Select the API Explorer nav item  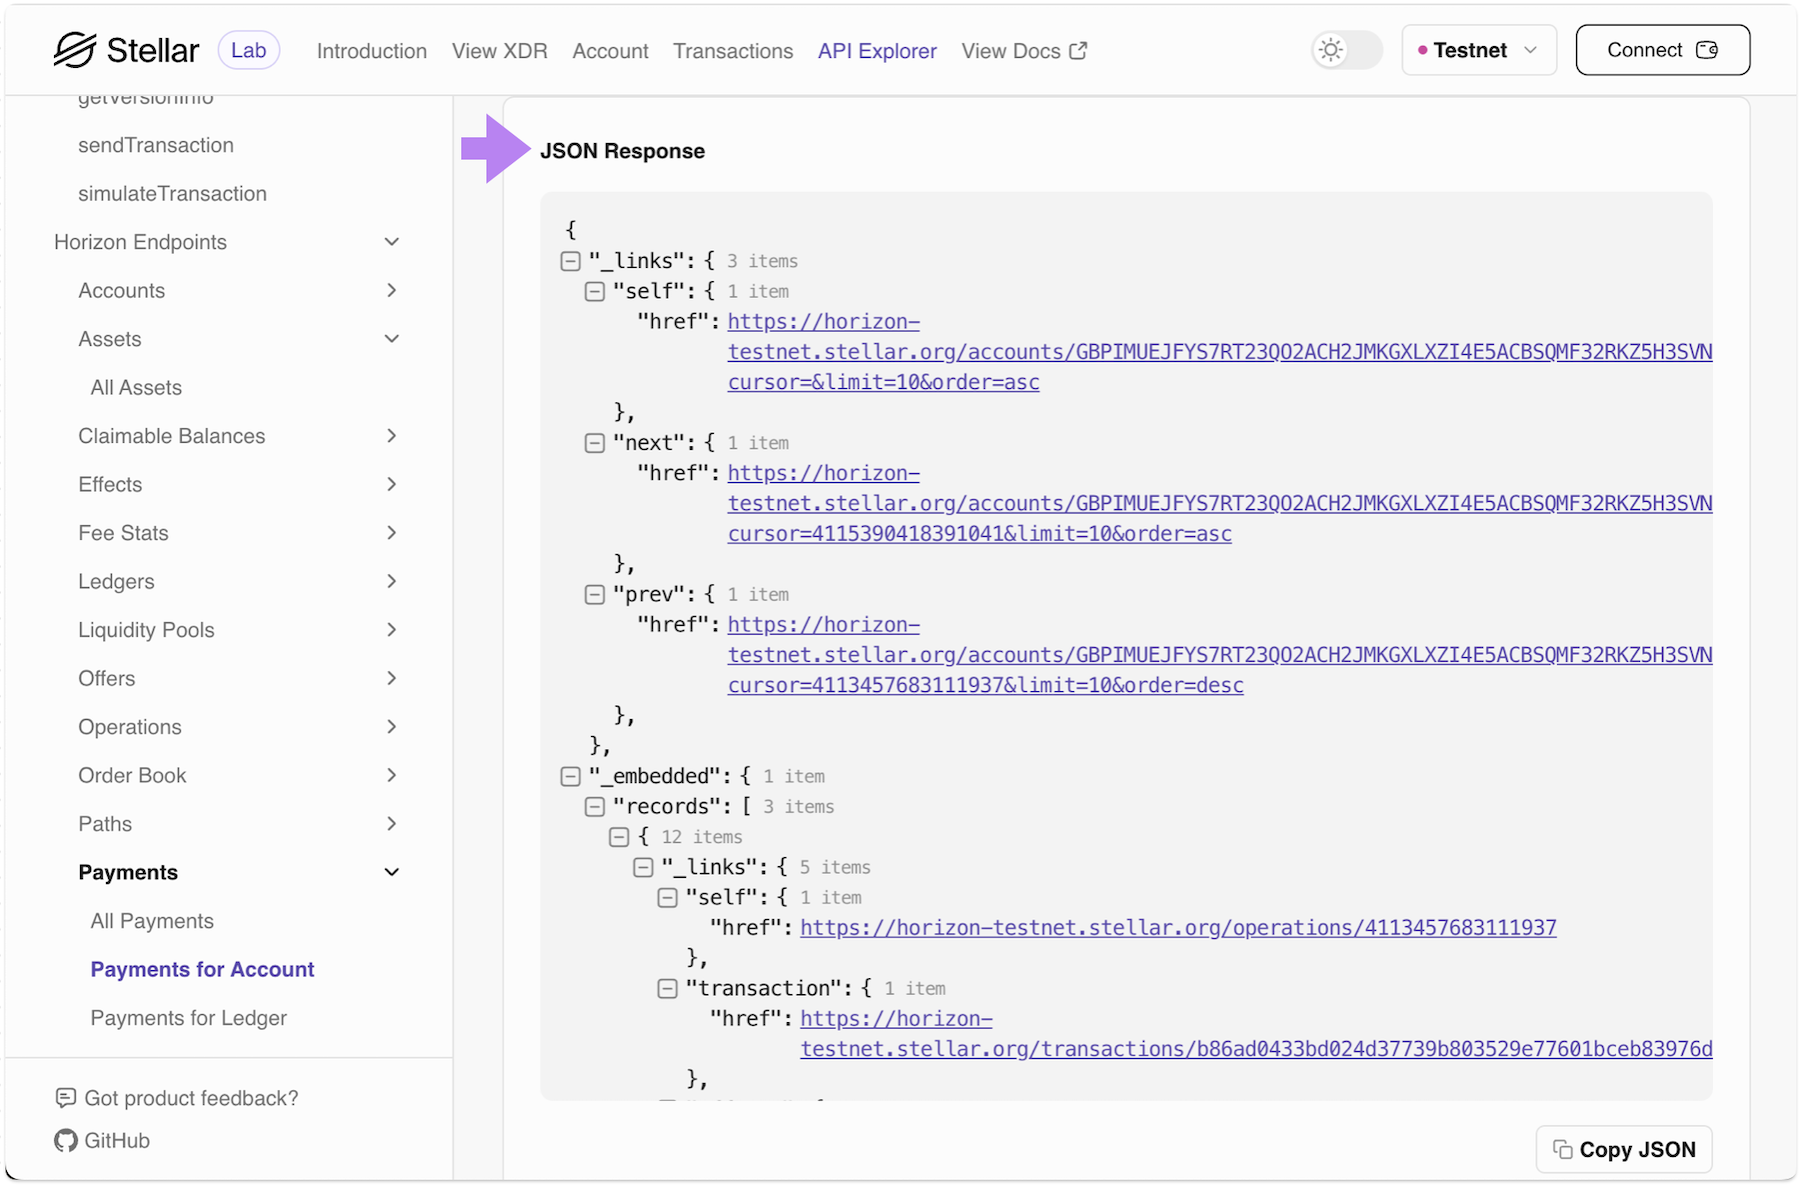877,51
